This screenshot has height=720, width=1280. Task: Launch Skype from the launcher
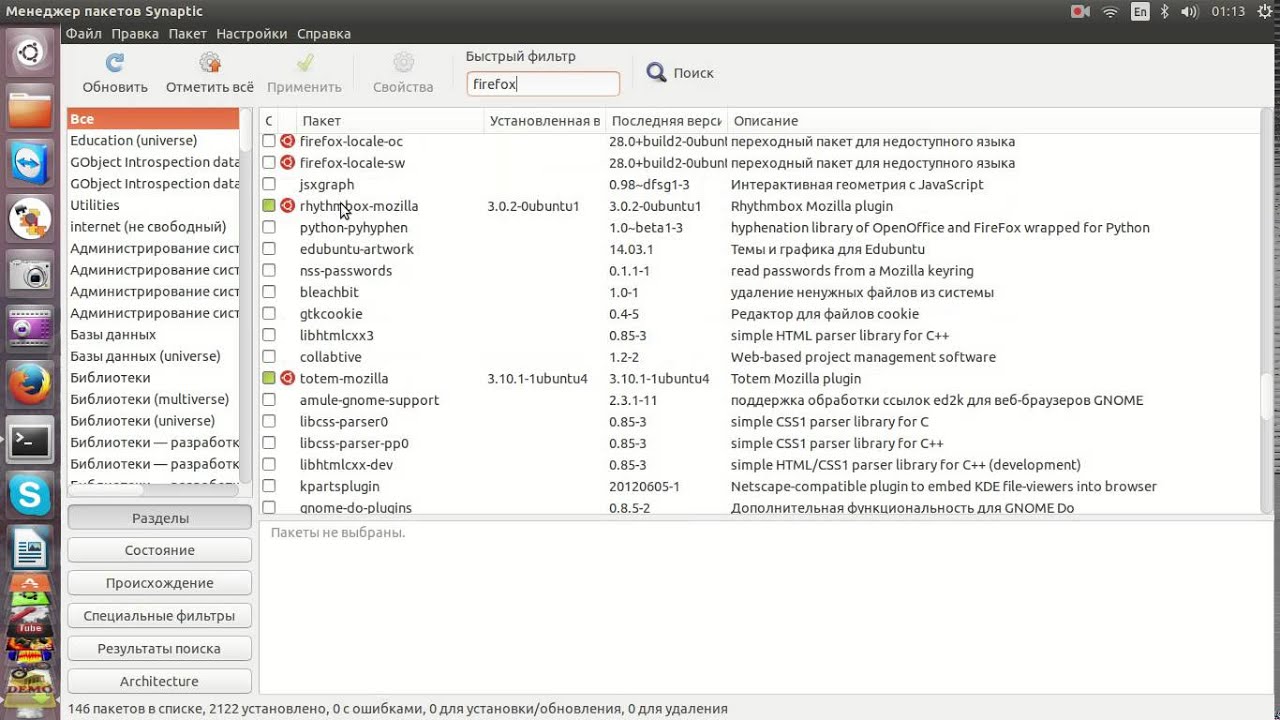(x=30, y=494)
